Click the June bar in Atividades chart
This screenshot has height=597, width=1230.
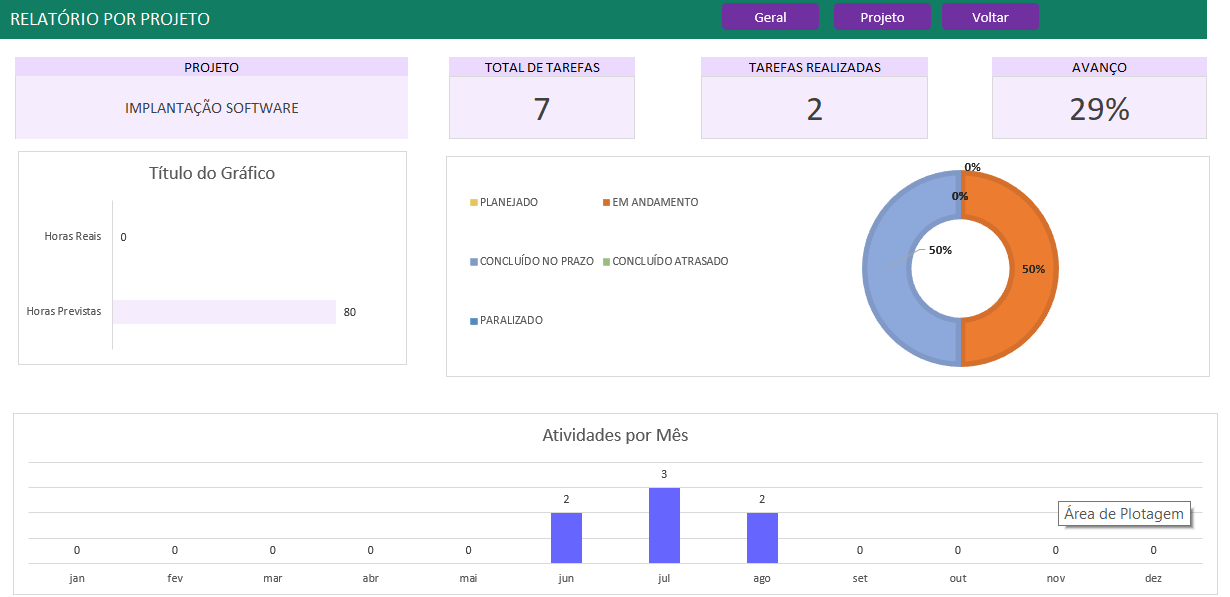click(x=566, y=537)
